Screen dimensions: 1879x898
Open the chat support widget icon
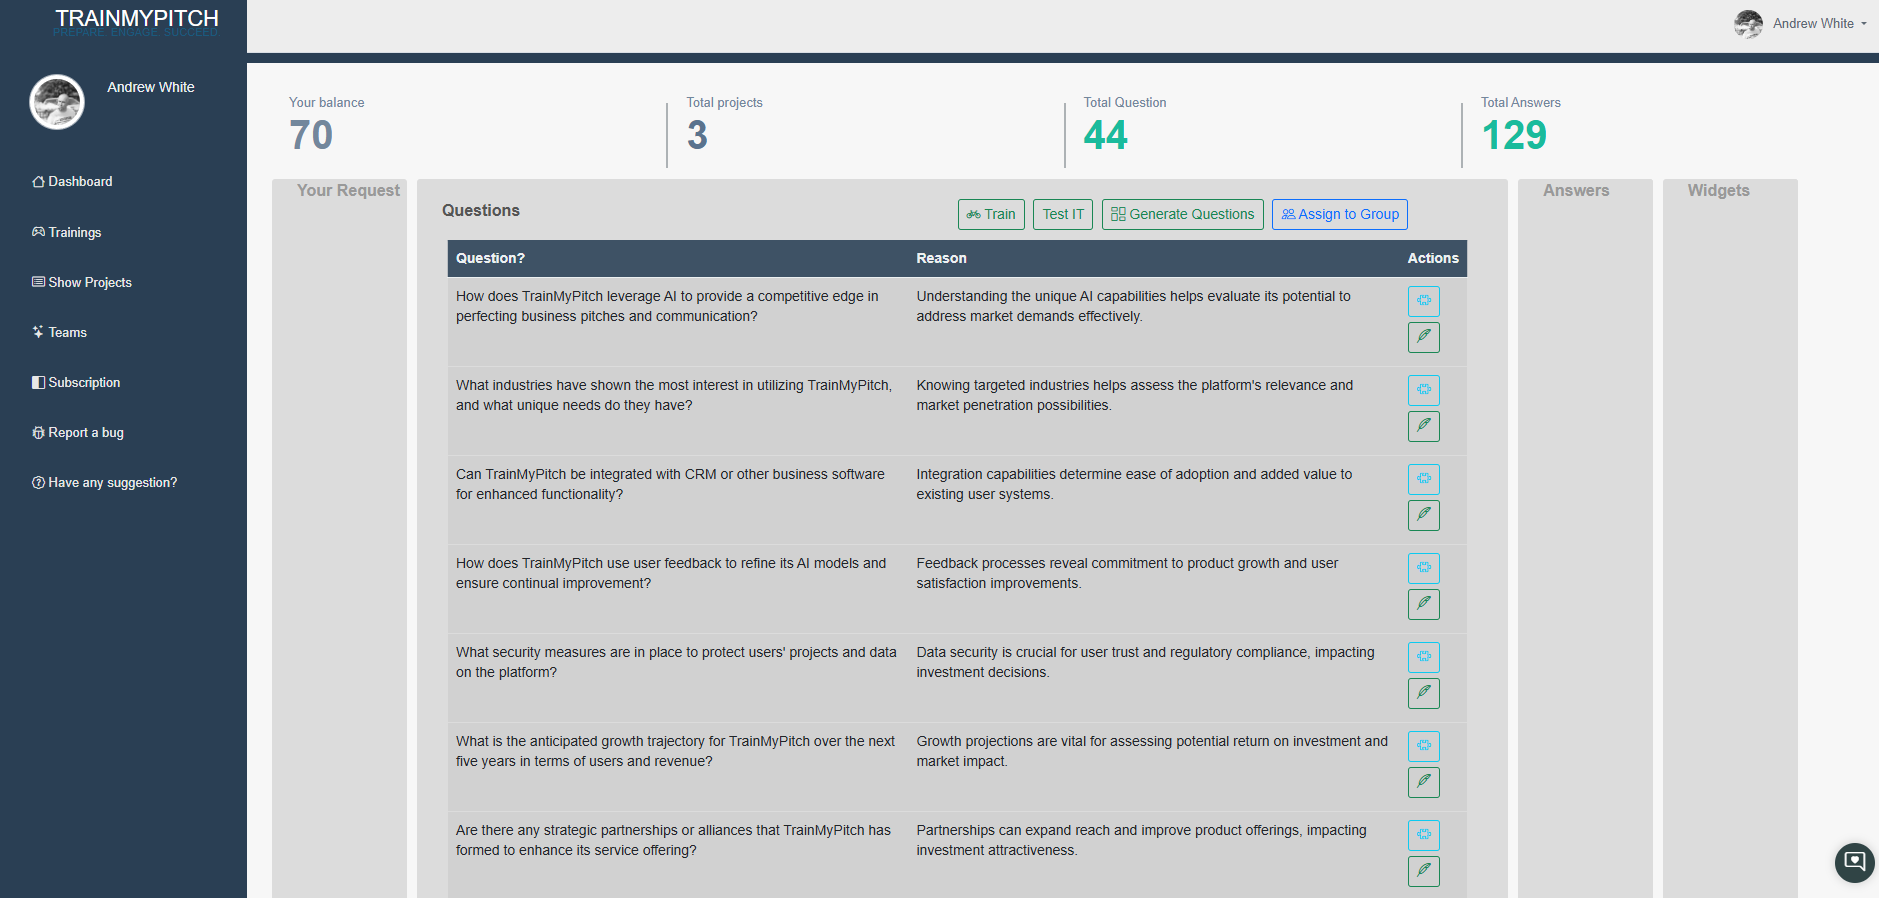1855,862
